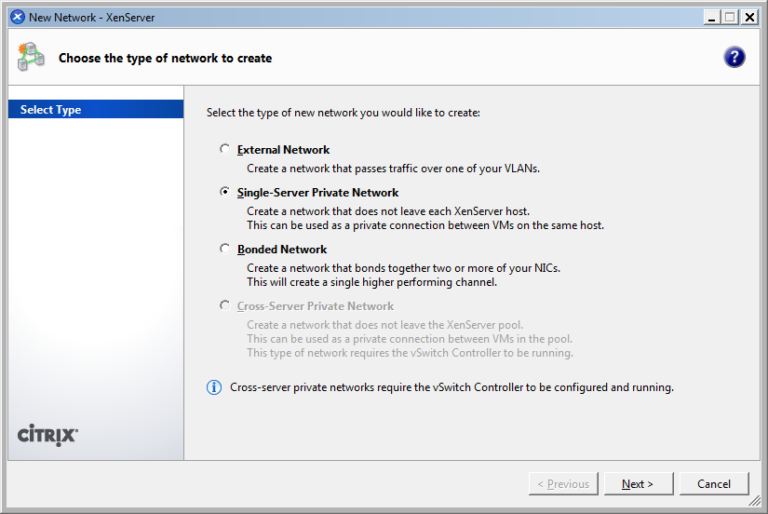Viewport: 768px width, 514px height.
Task: Click the Single-Server Private Network label
Action: click(x=318, y=192)
